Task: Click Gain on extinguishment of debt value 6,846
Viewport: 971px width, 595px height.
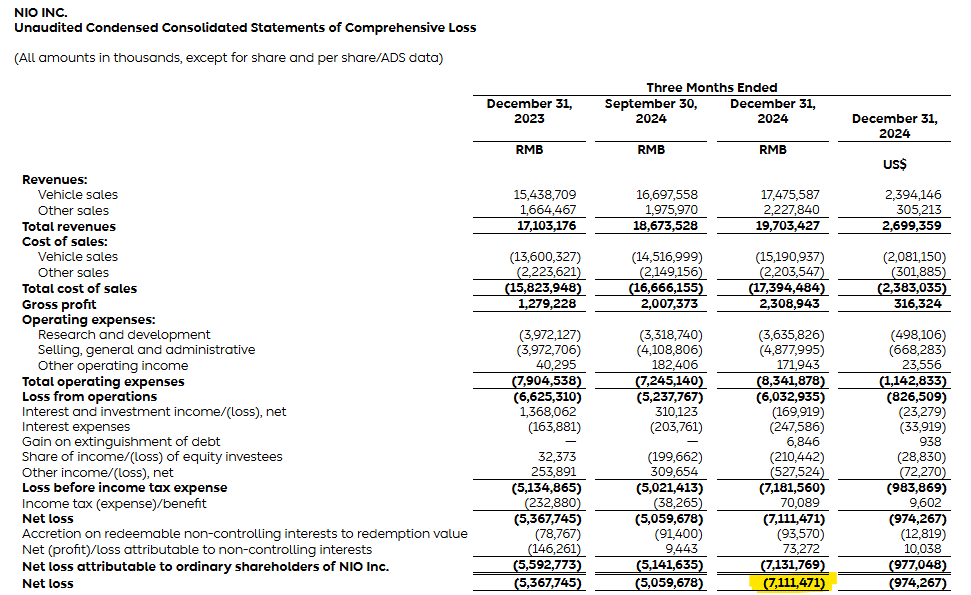Action: coord(807,441)
